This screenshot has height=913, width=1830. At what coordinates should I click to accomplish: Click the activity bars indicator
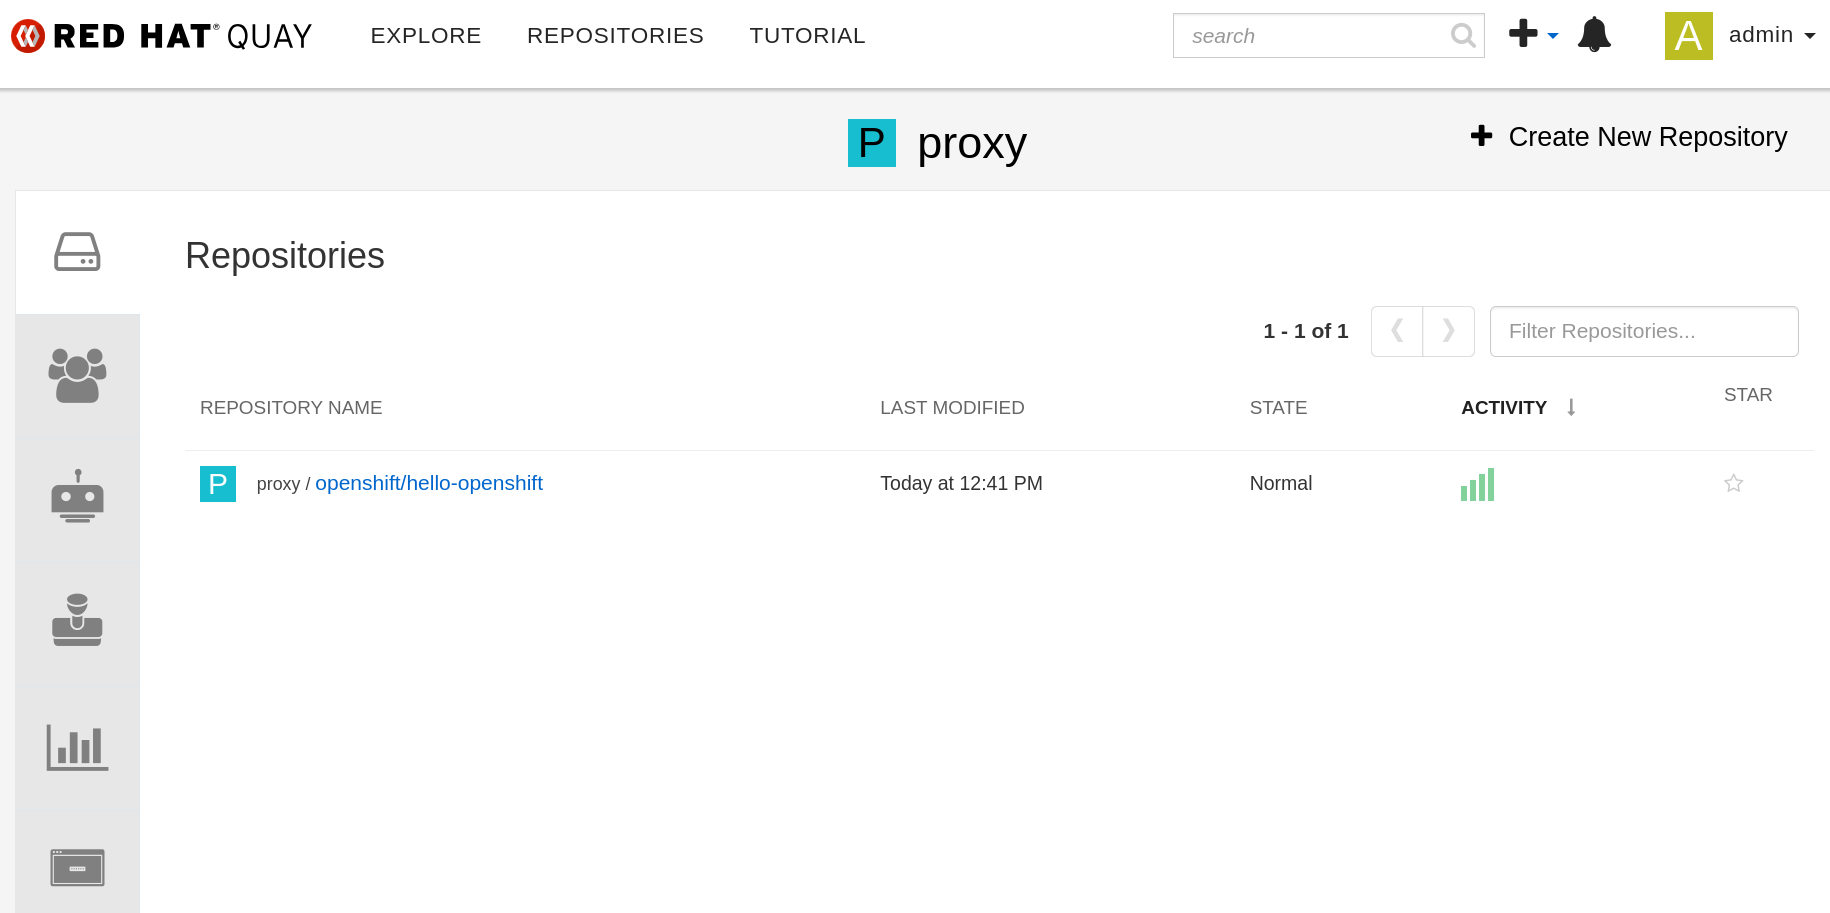[1477, 485]
